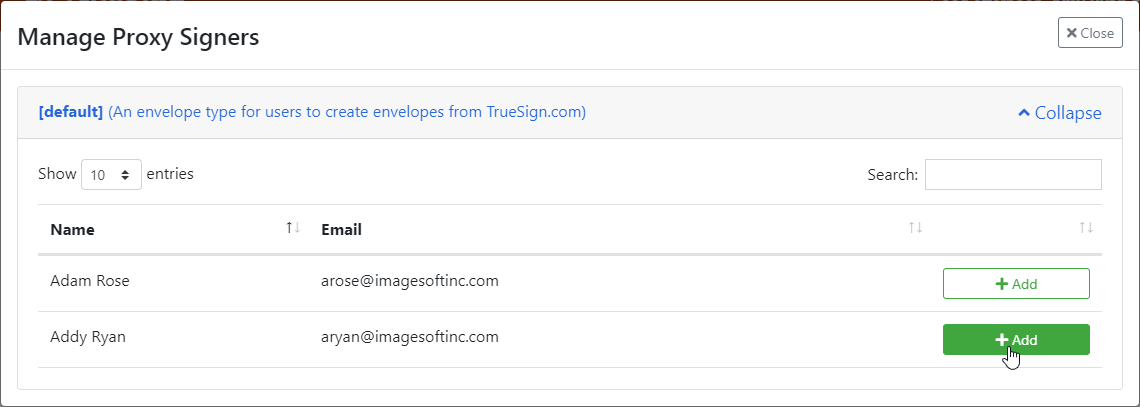Select email arose@imagesoftinc.com
Viewport: 1140px width, 407px height.
click(410, 281)
